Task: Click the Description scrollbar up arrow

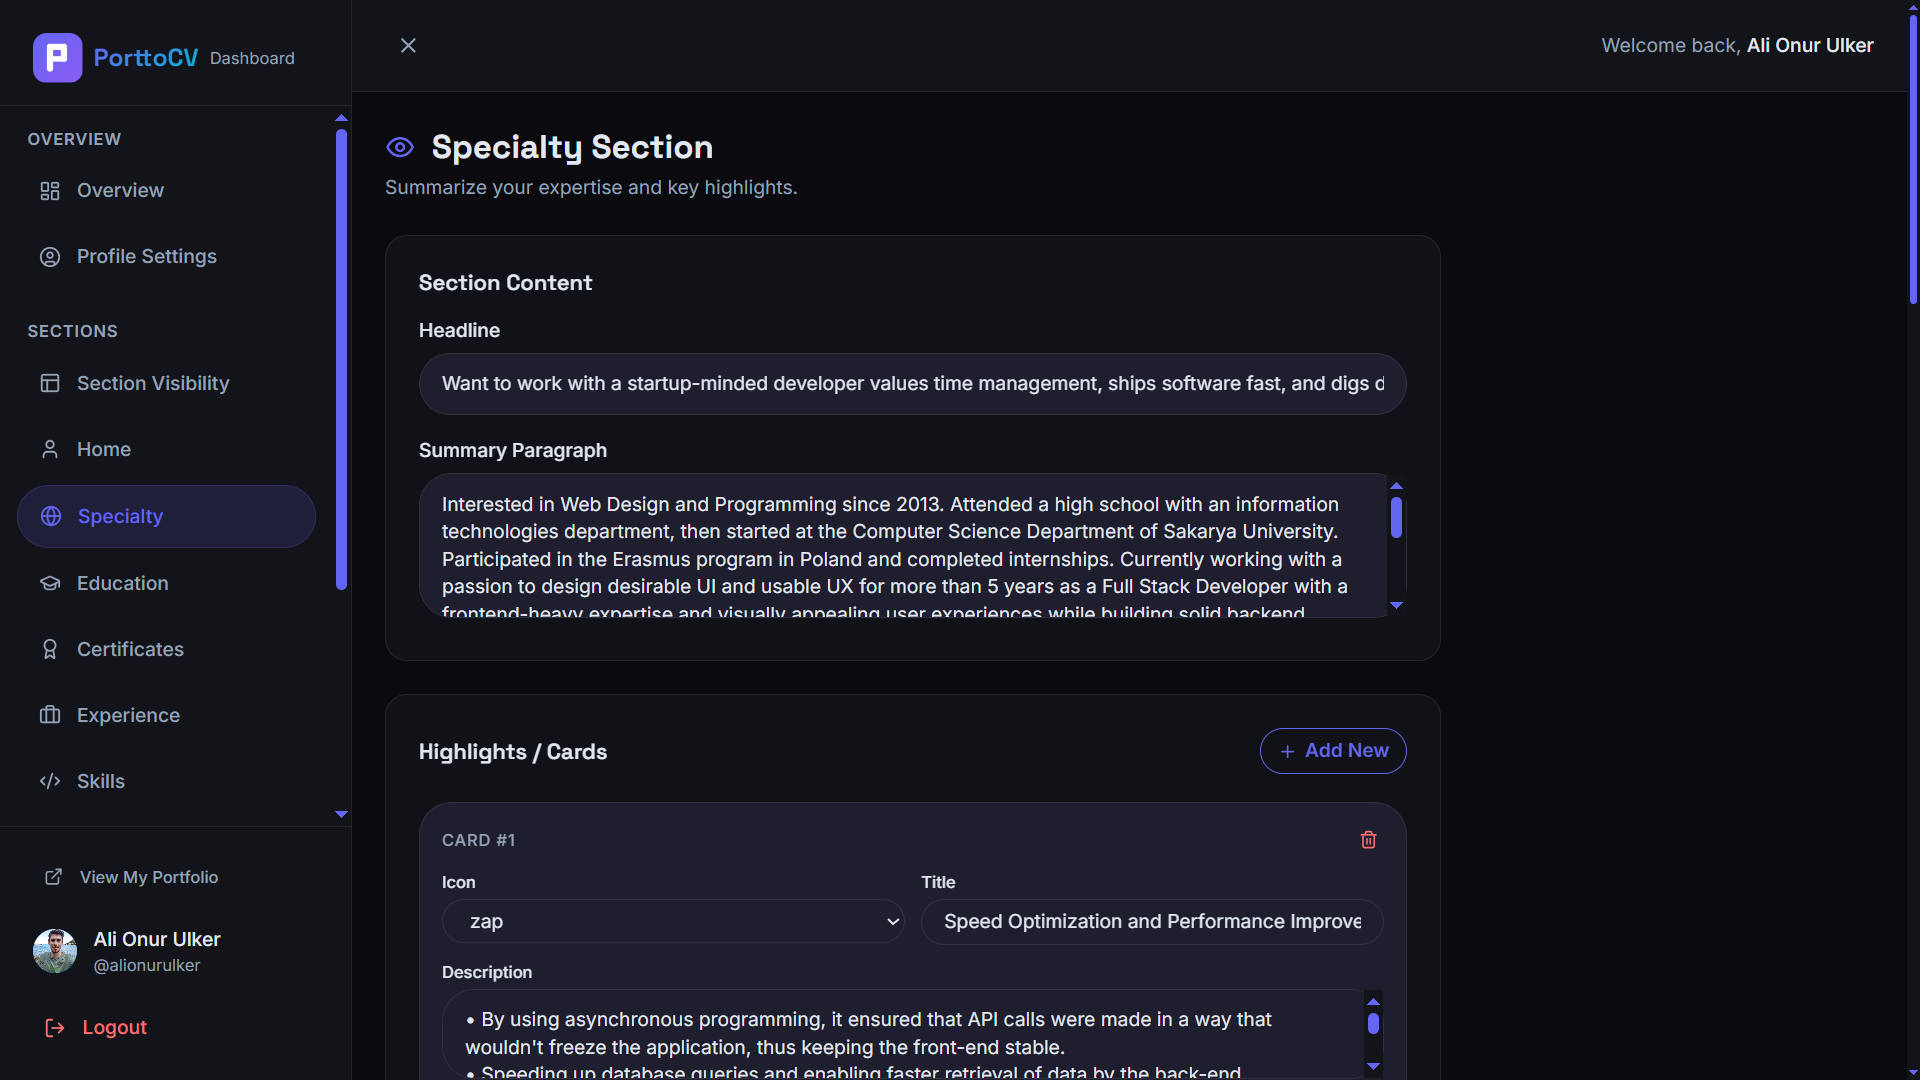Action: (x=1374, y=1002)
